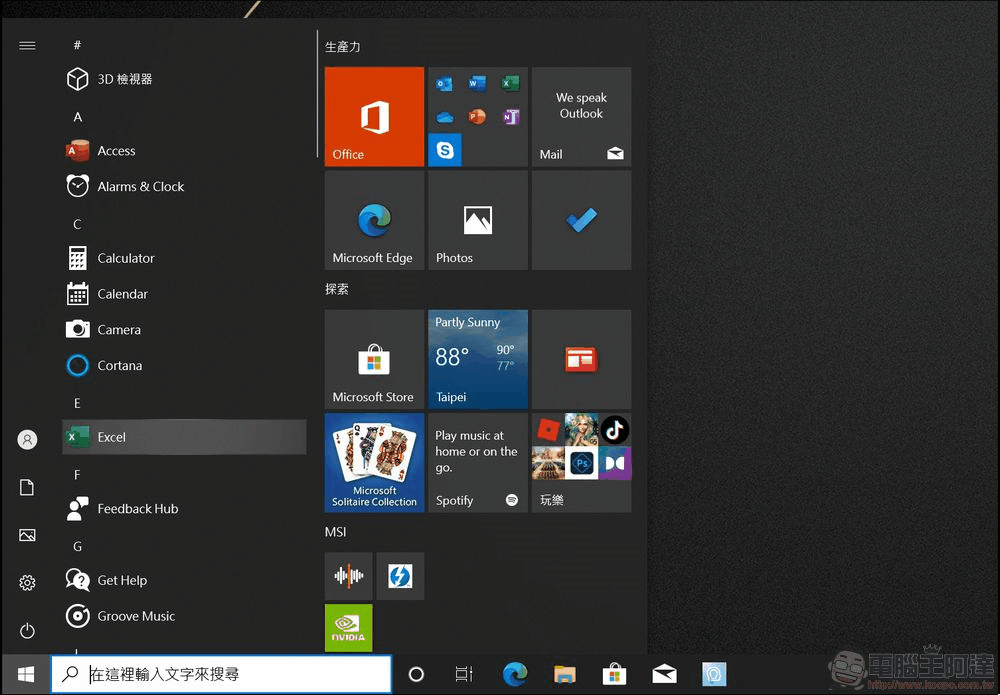Click the purple Dolby icon in the 玩樂 tile

(x=615, y=463)
